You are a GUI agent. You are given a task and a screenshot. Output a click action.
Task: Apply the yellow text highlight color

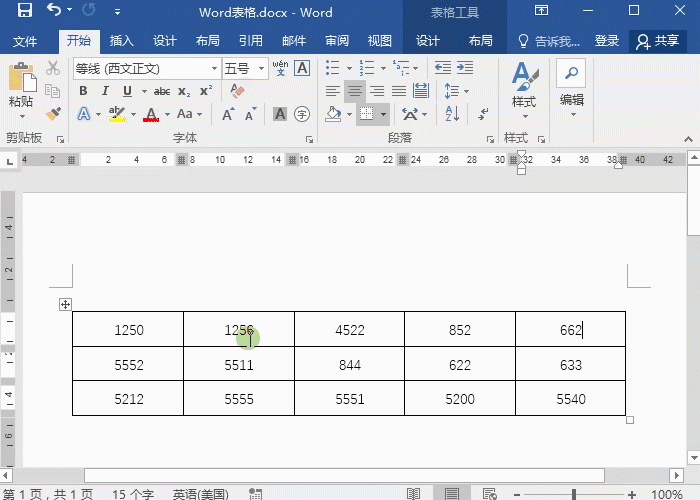tap(117, 114)
